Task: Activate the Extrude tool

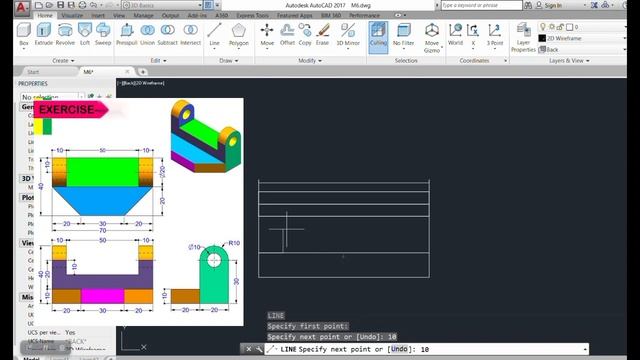Action: [x=43, y=34]
